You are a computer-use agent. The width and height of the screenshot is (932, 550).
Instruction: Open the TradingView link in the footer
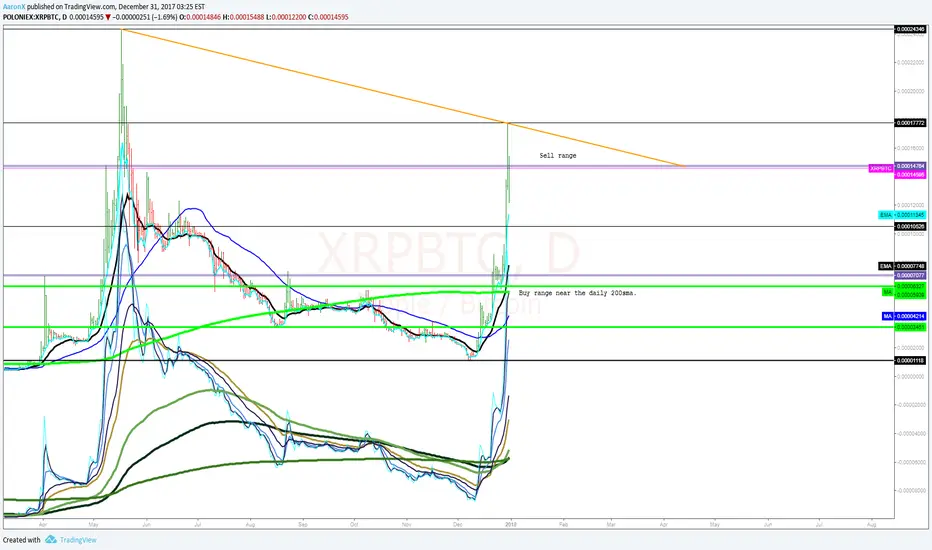78,540
